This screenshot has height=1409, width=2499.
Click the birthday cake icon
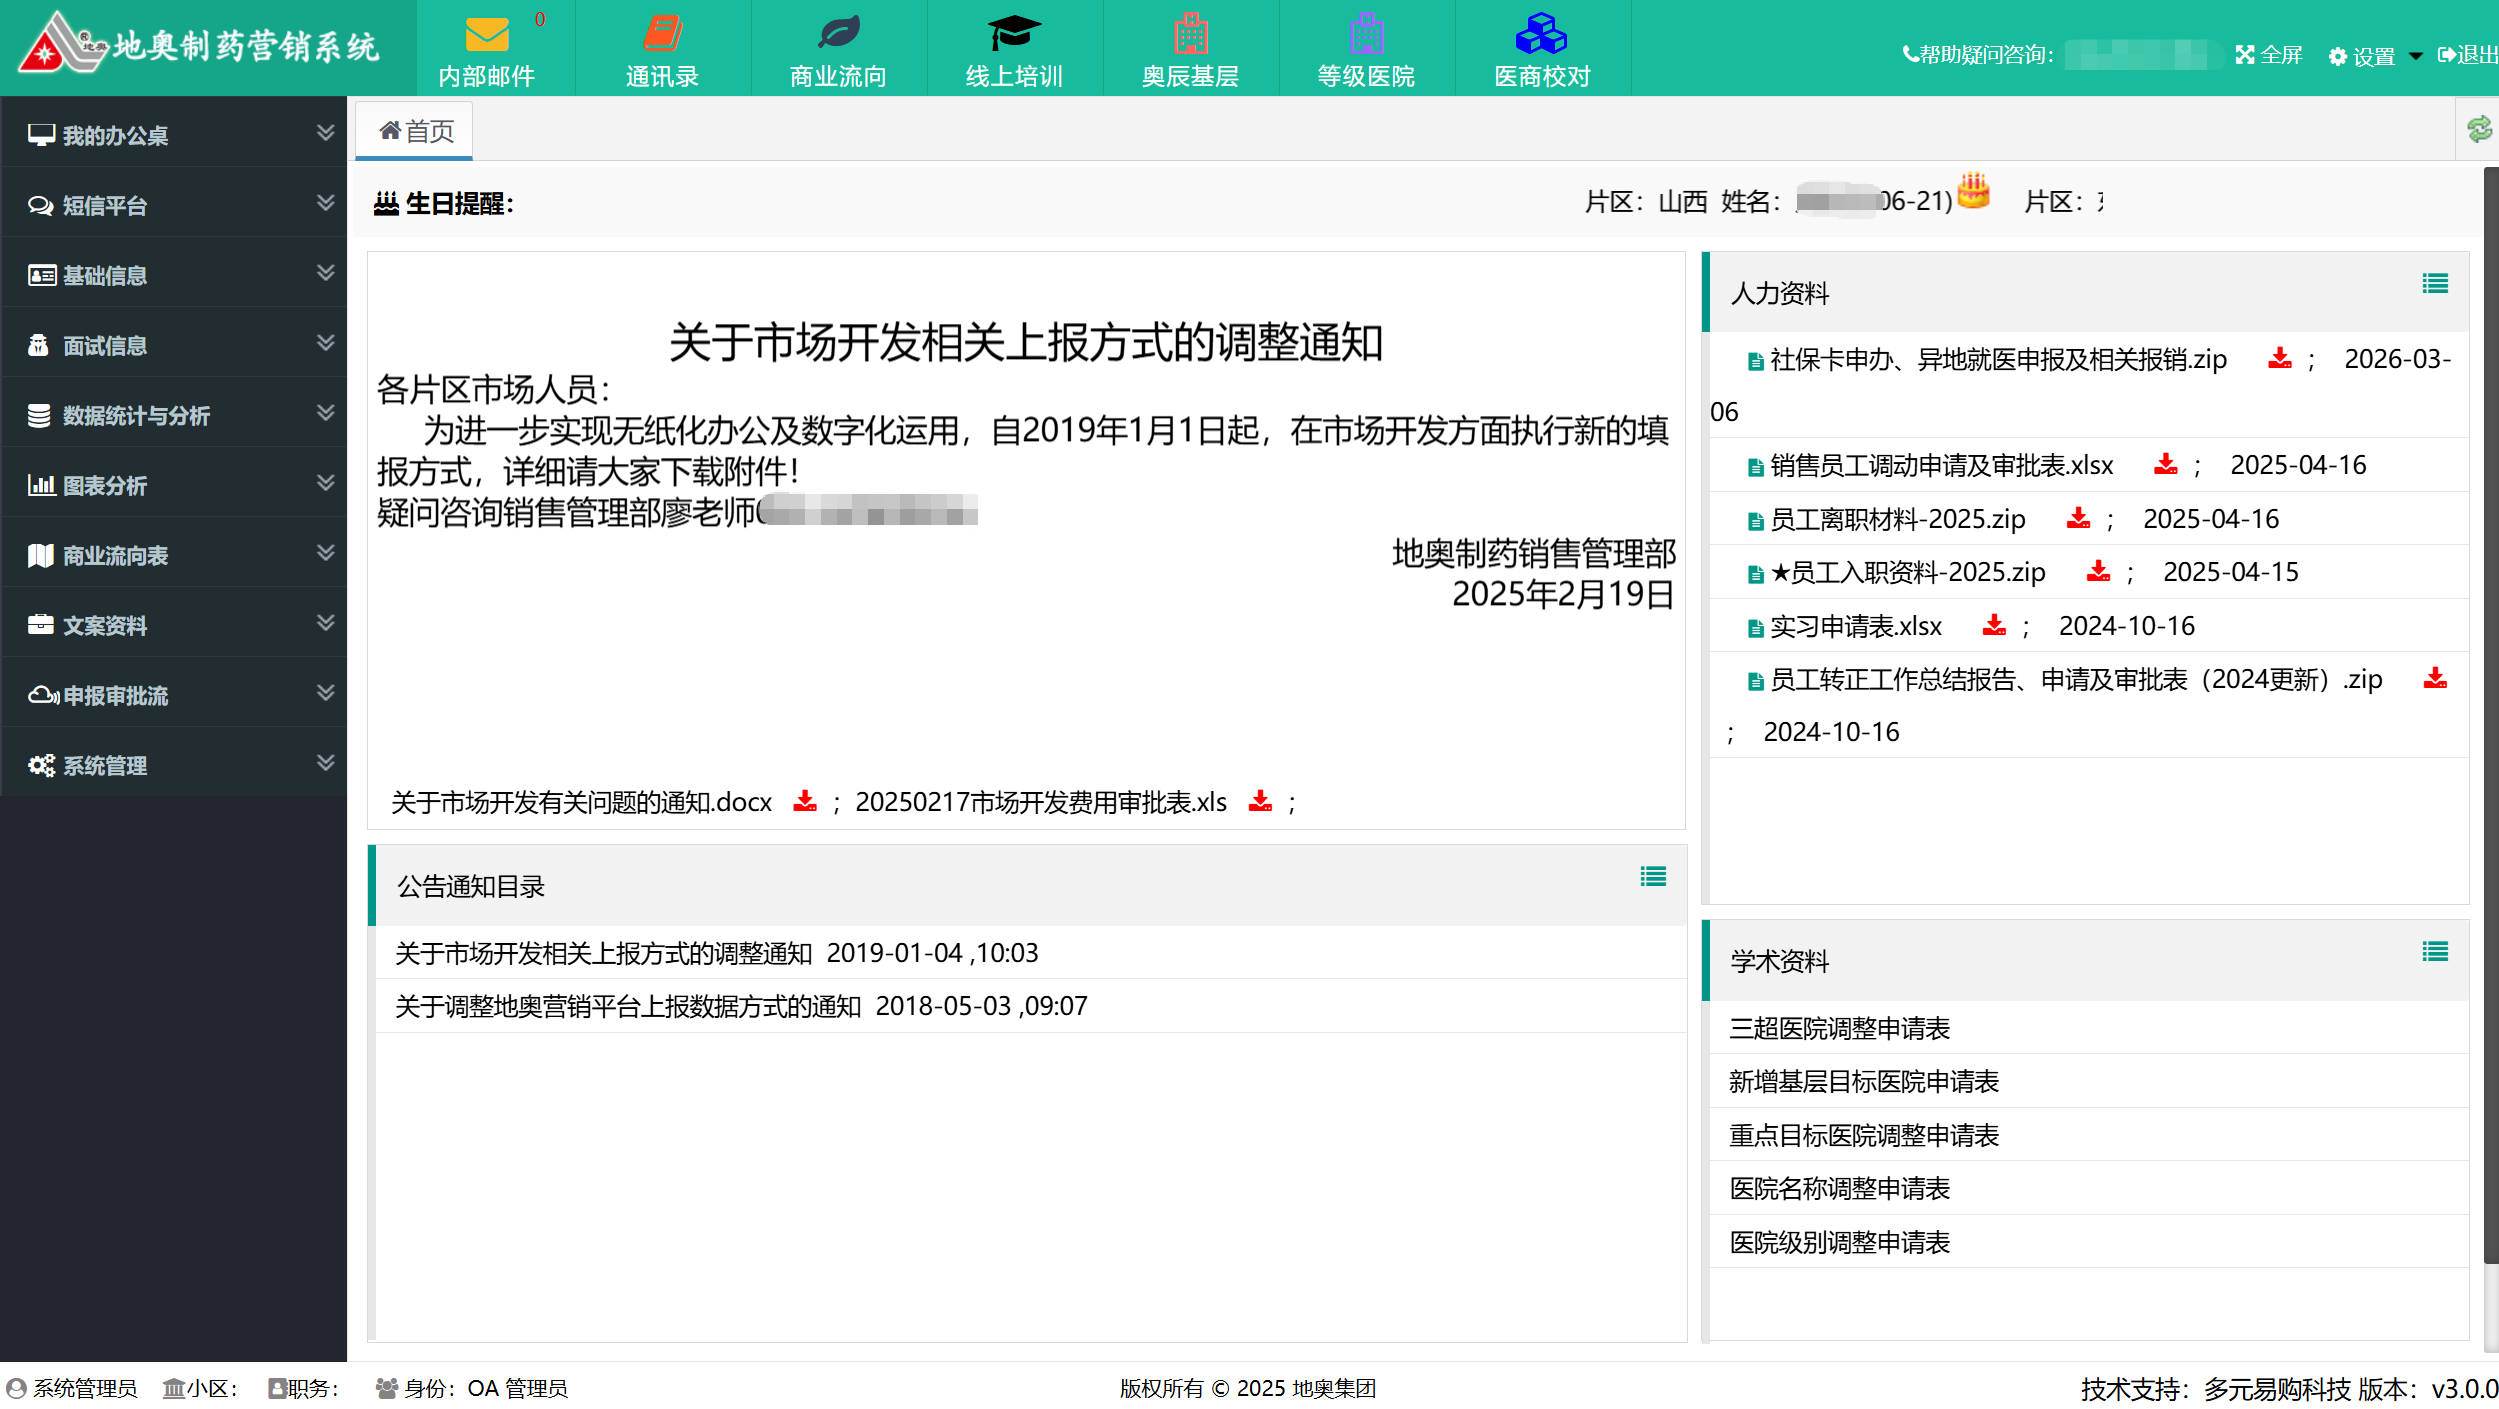click(x=1973, y=190)
